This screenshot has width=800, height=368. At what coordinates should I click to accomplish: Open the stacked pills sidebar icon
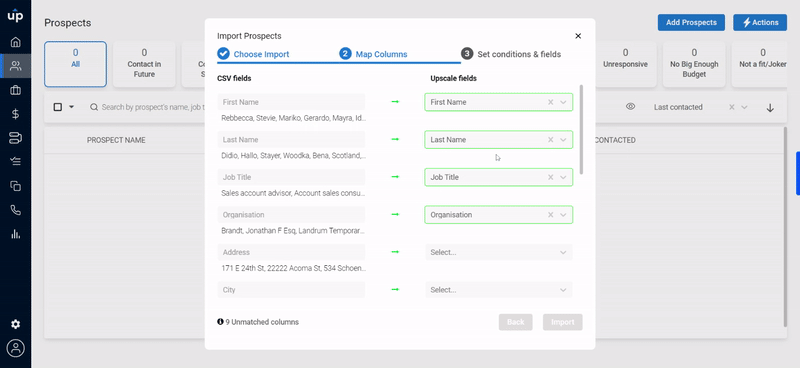(15, 138)
